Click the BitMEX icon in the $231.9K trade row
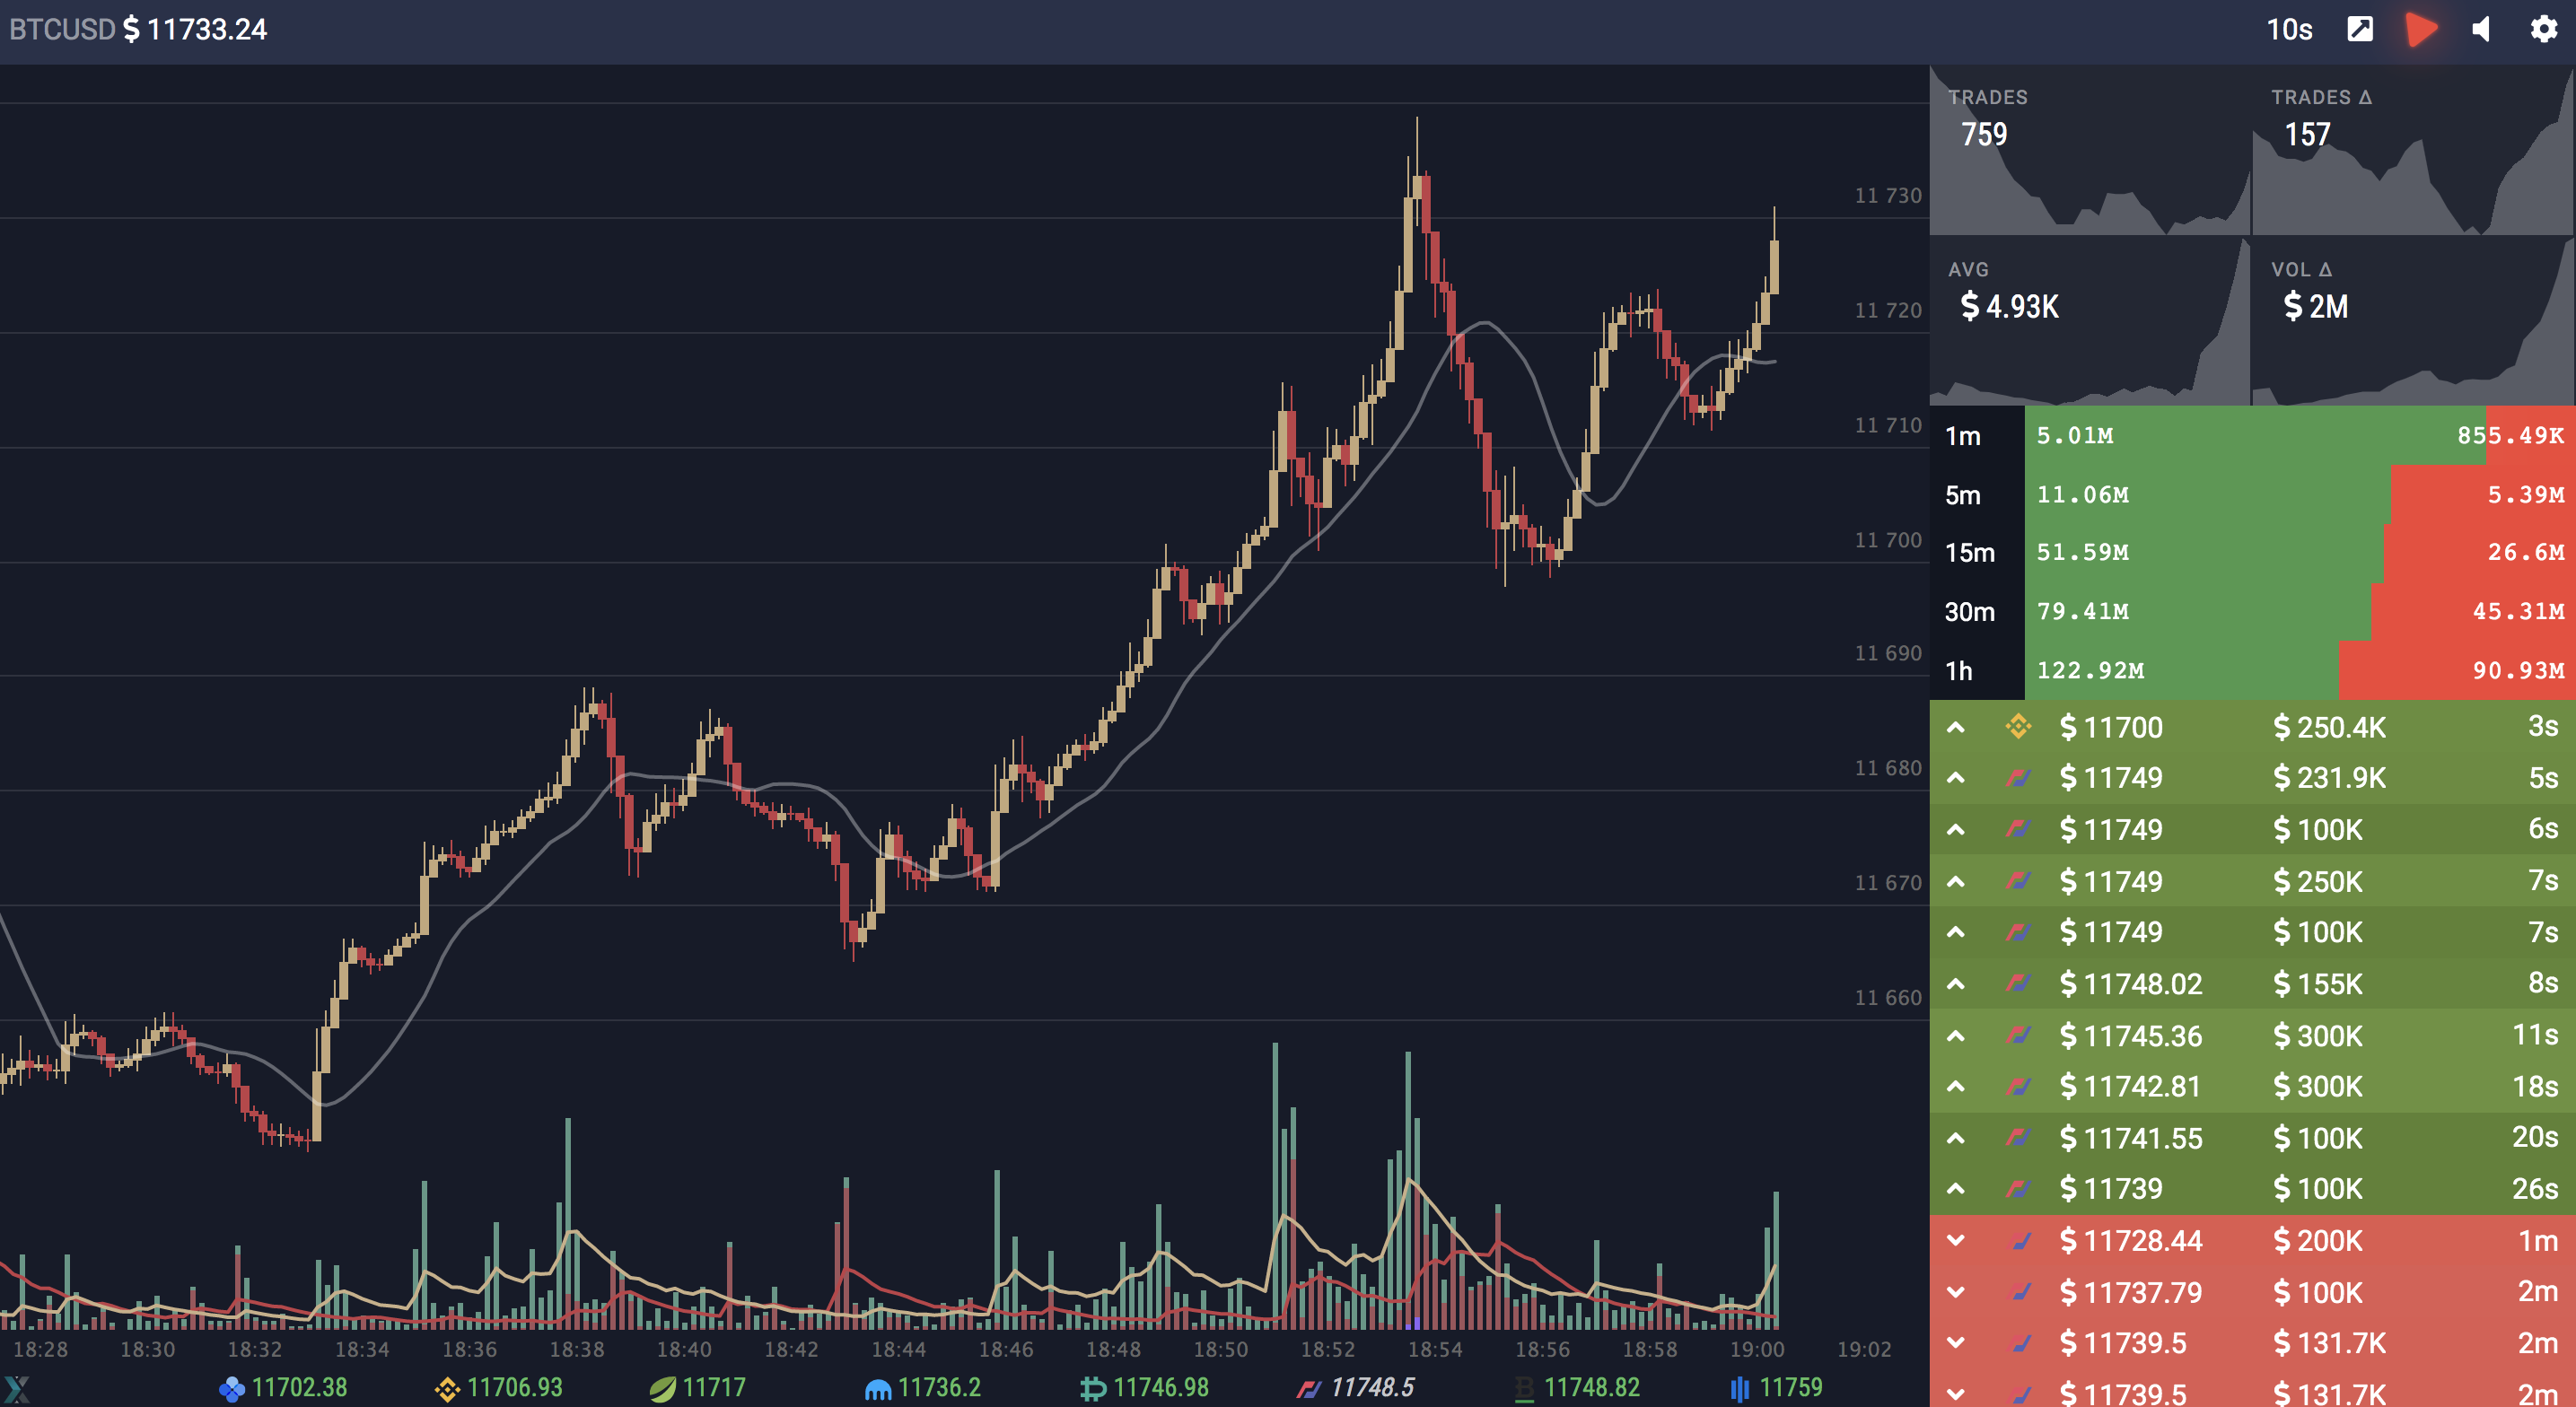2576x1407 pixels. tap(2018, 777)
